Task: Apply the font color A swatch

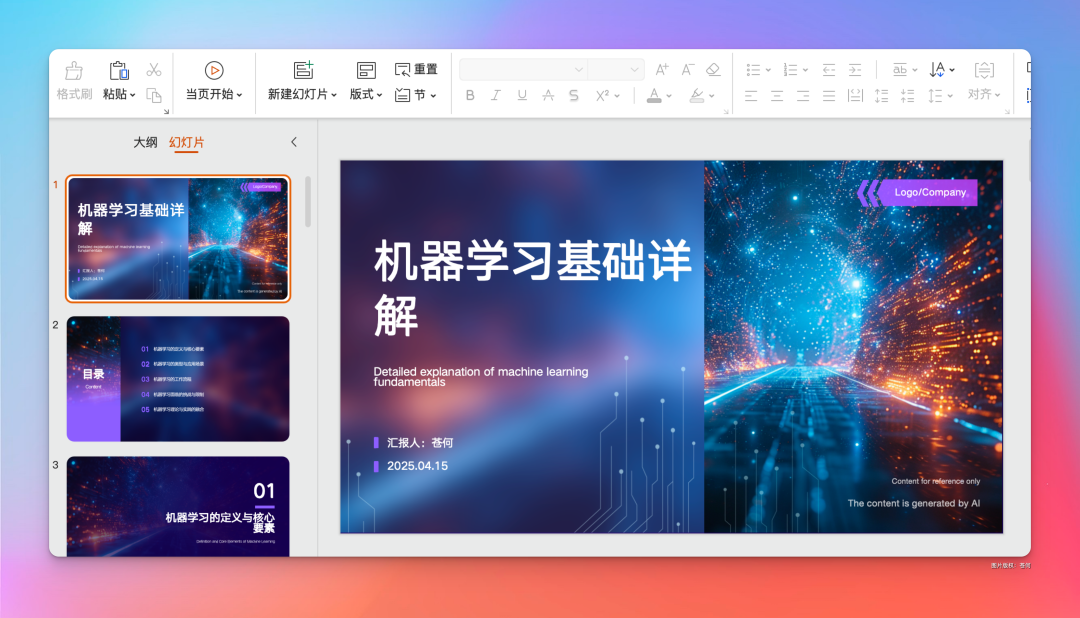Action: coord(654,96)
